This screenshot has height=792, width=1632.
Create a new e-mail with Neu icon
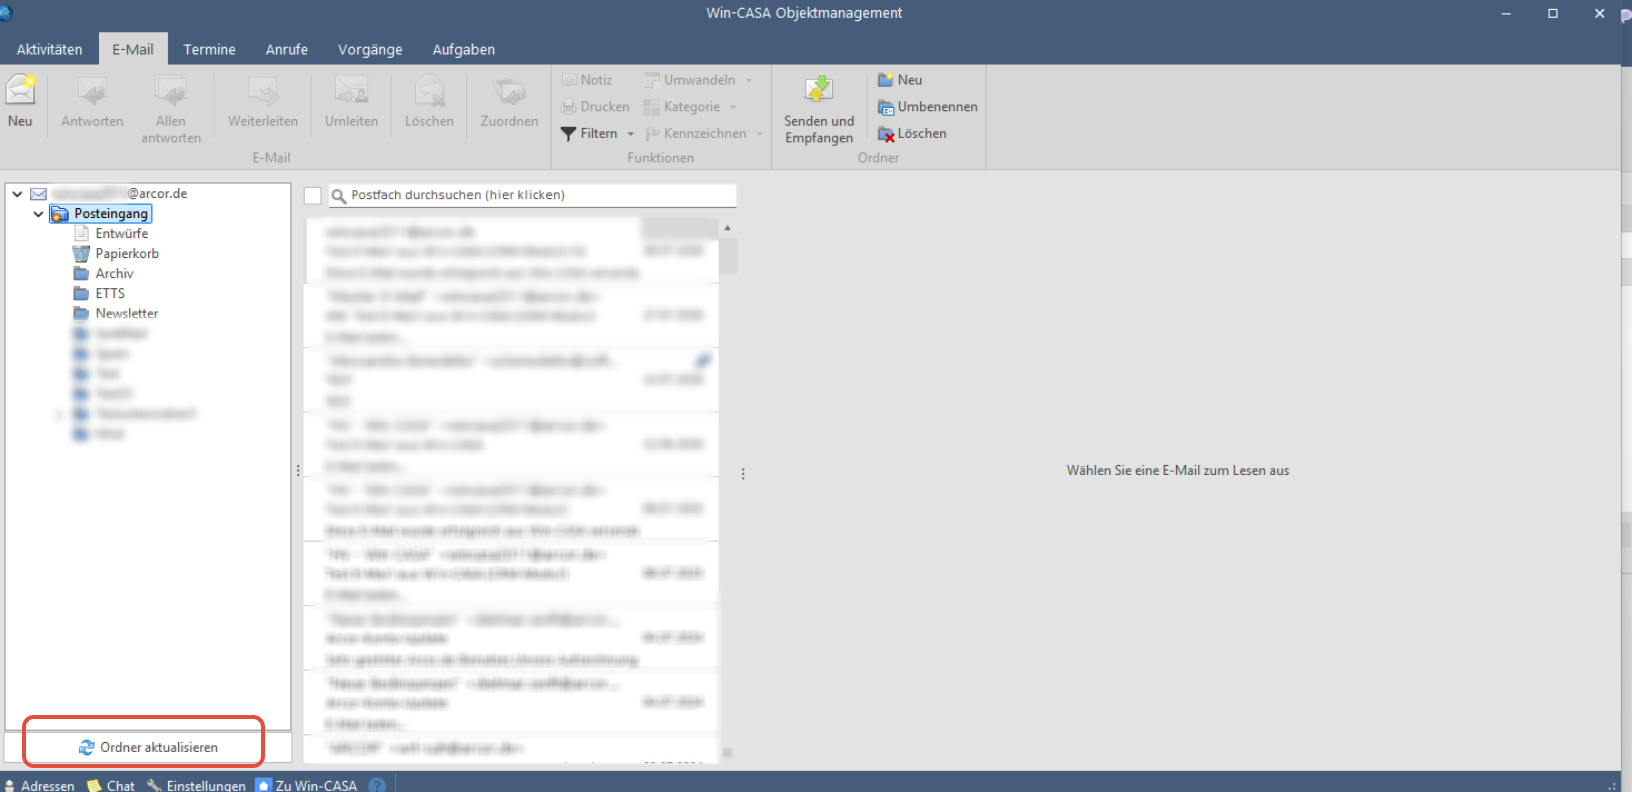(x=20, y=90)
